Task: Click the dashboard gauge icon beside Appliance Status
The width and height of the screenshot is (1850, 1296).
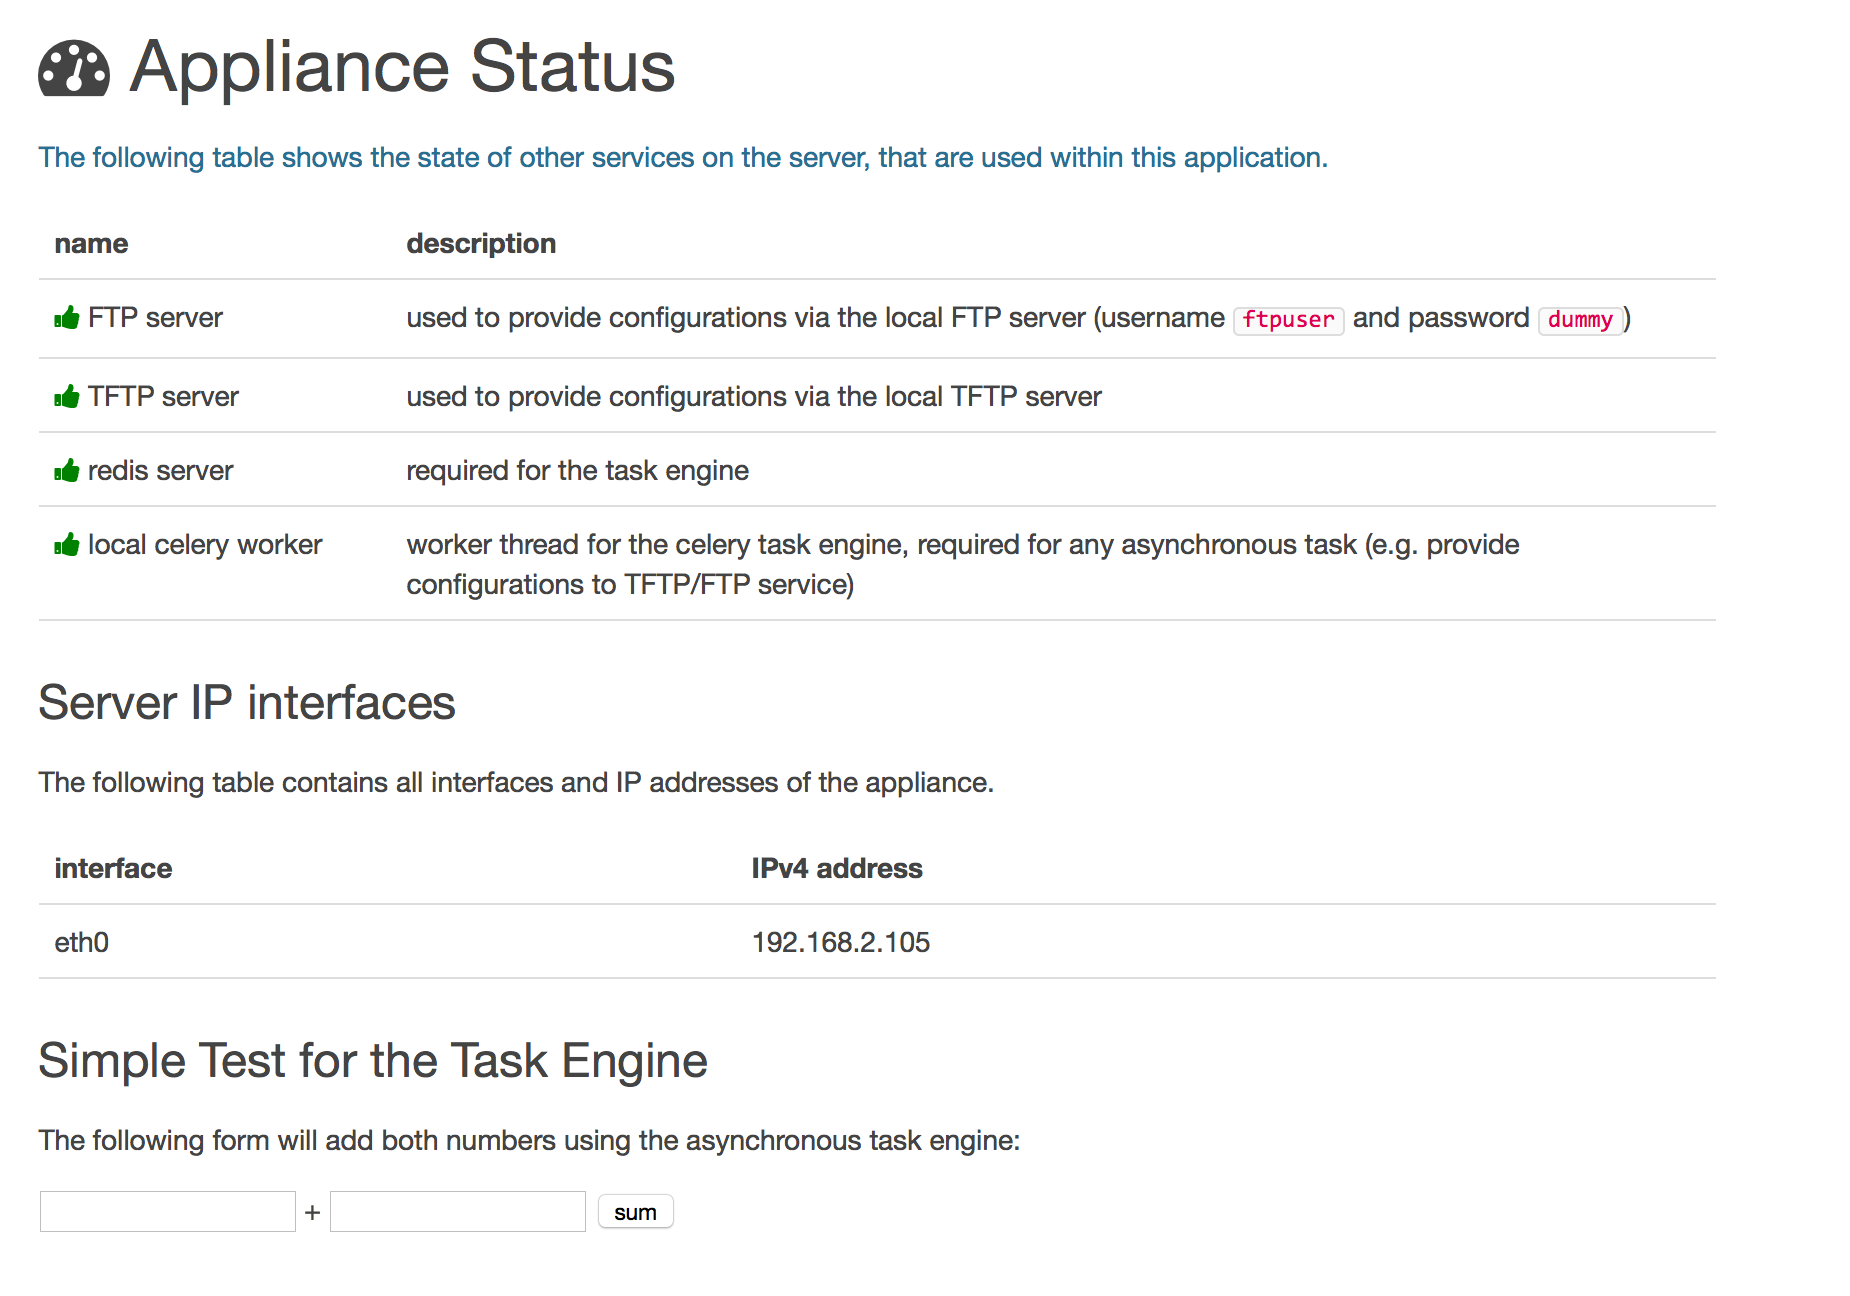Action: [x=74, y=69]
